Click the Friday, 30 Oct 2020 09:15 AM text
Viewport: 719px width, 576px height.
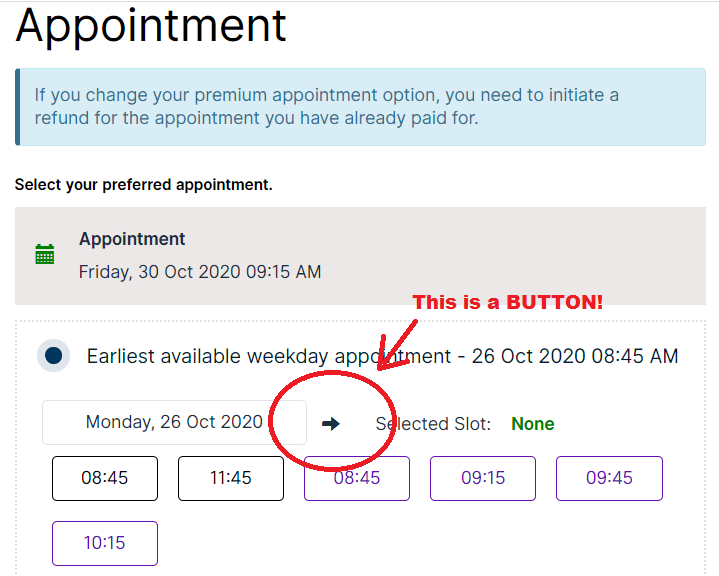[200, 271]
